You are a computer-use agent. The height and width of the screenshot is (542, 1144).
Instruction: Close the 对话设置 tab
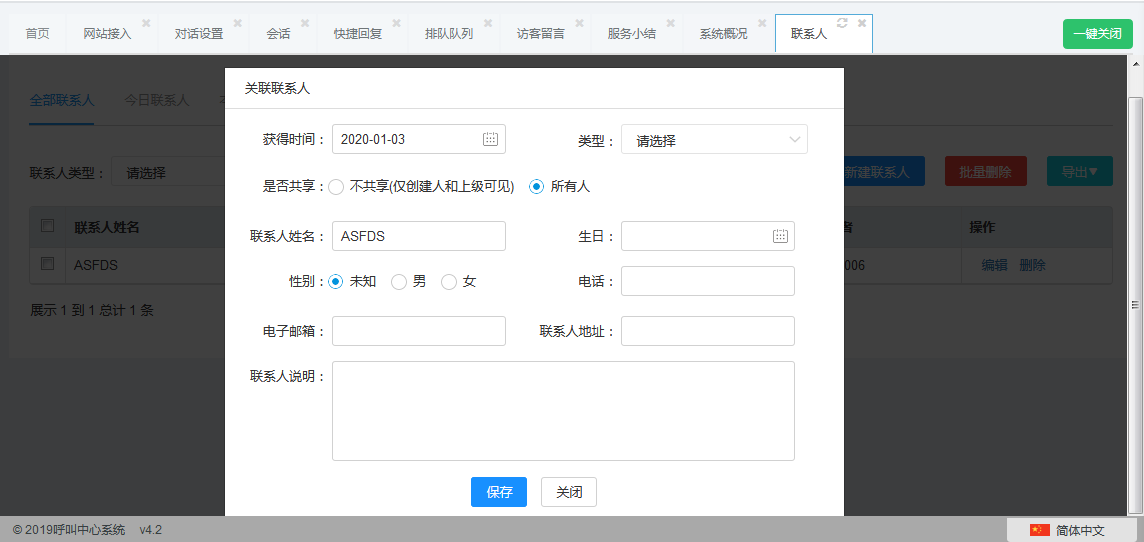[237, 23]
